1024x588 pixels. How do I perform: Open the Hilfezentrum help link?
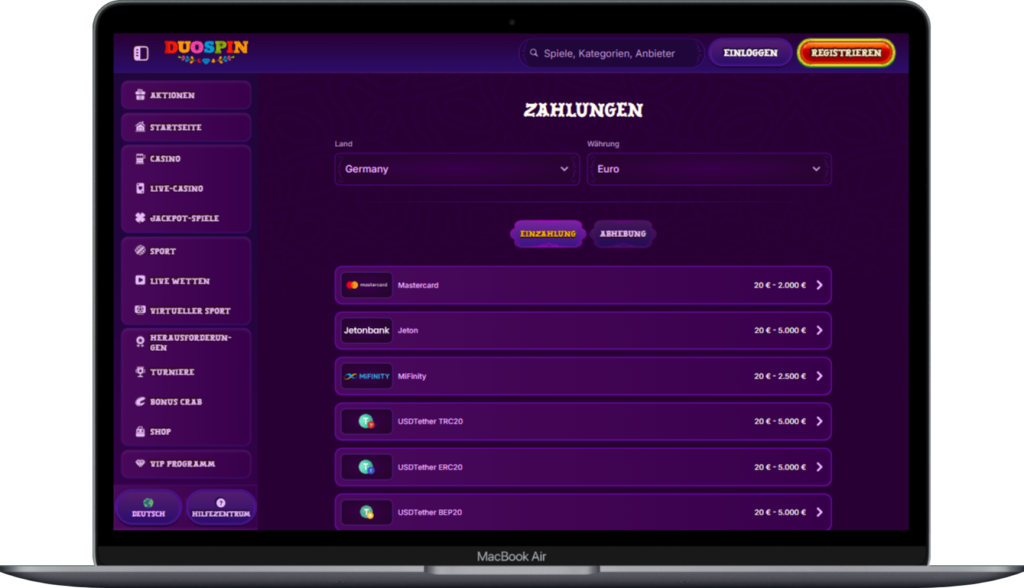220,508
